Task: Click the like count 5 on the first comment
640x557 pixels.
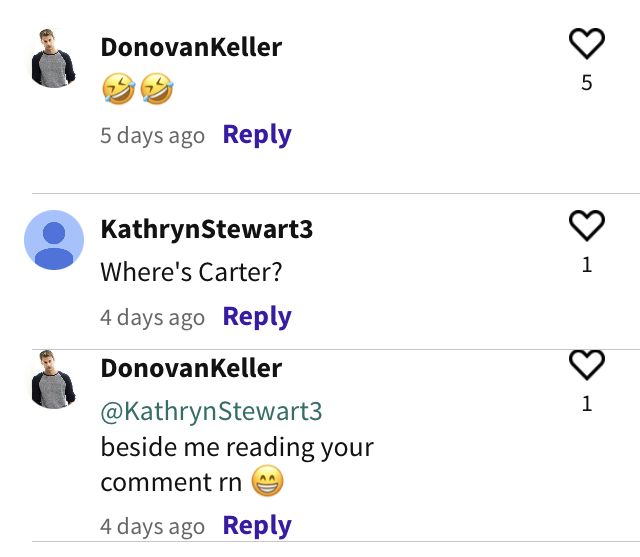Action: click(587, 83)
